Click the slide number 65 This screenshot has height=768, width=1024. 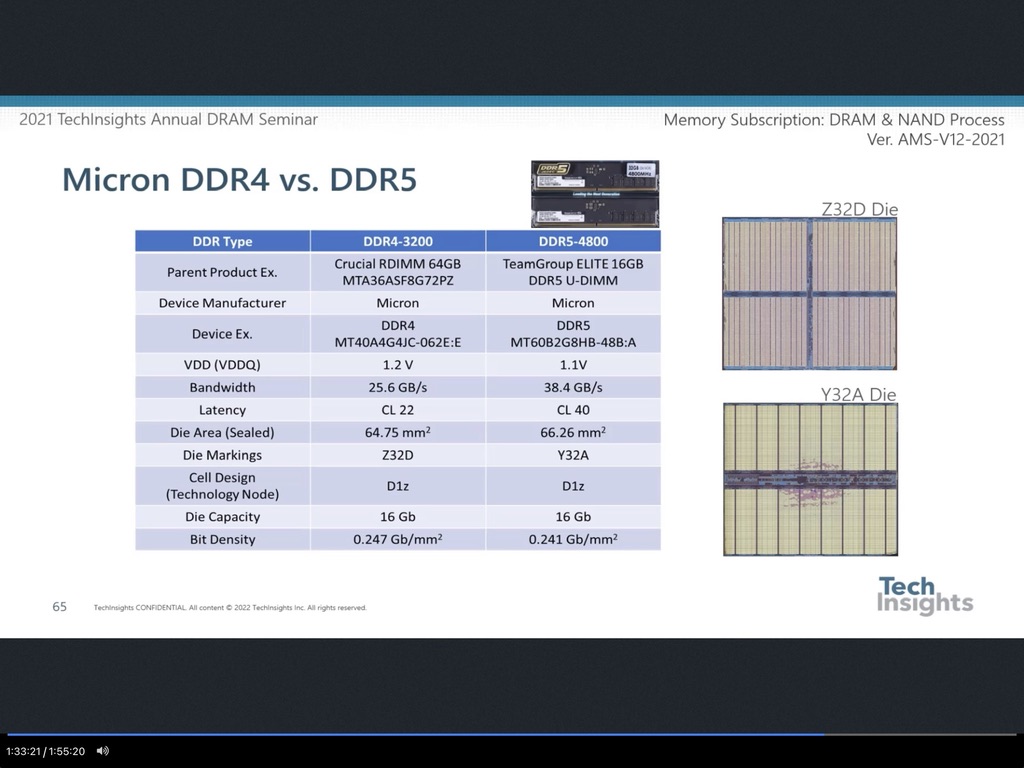[x=60, y=606]
